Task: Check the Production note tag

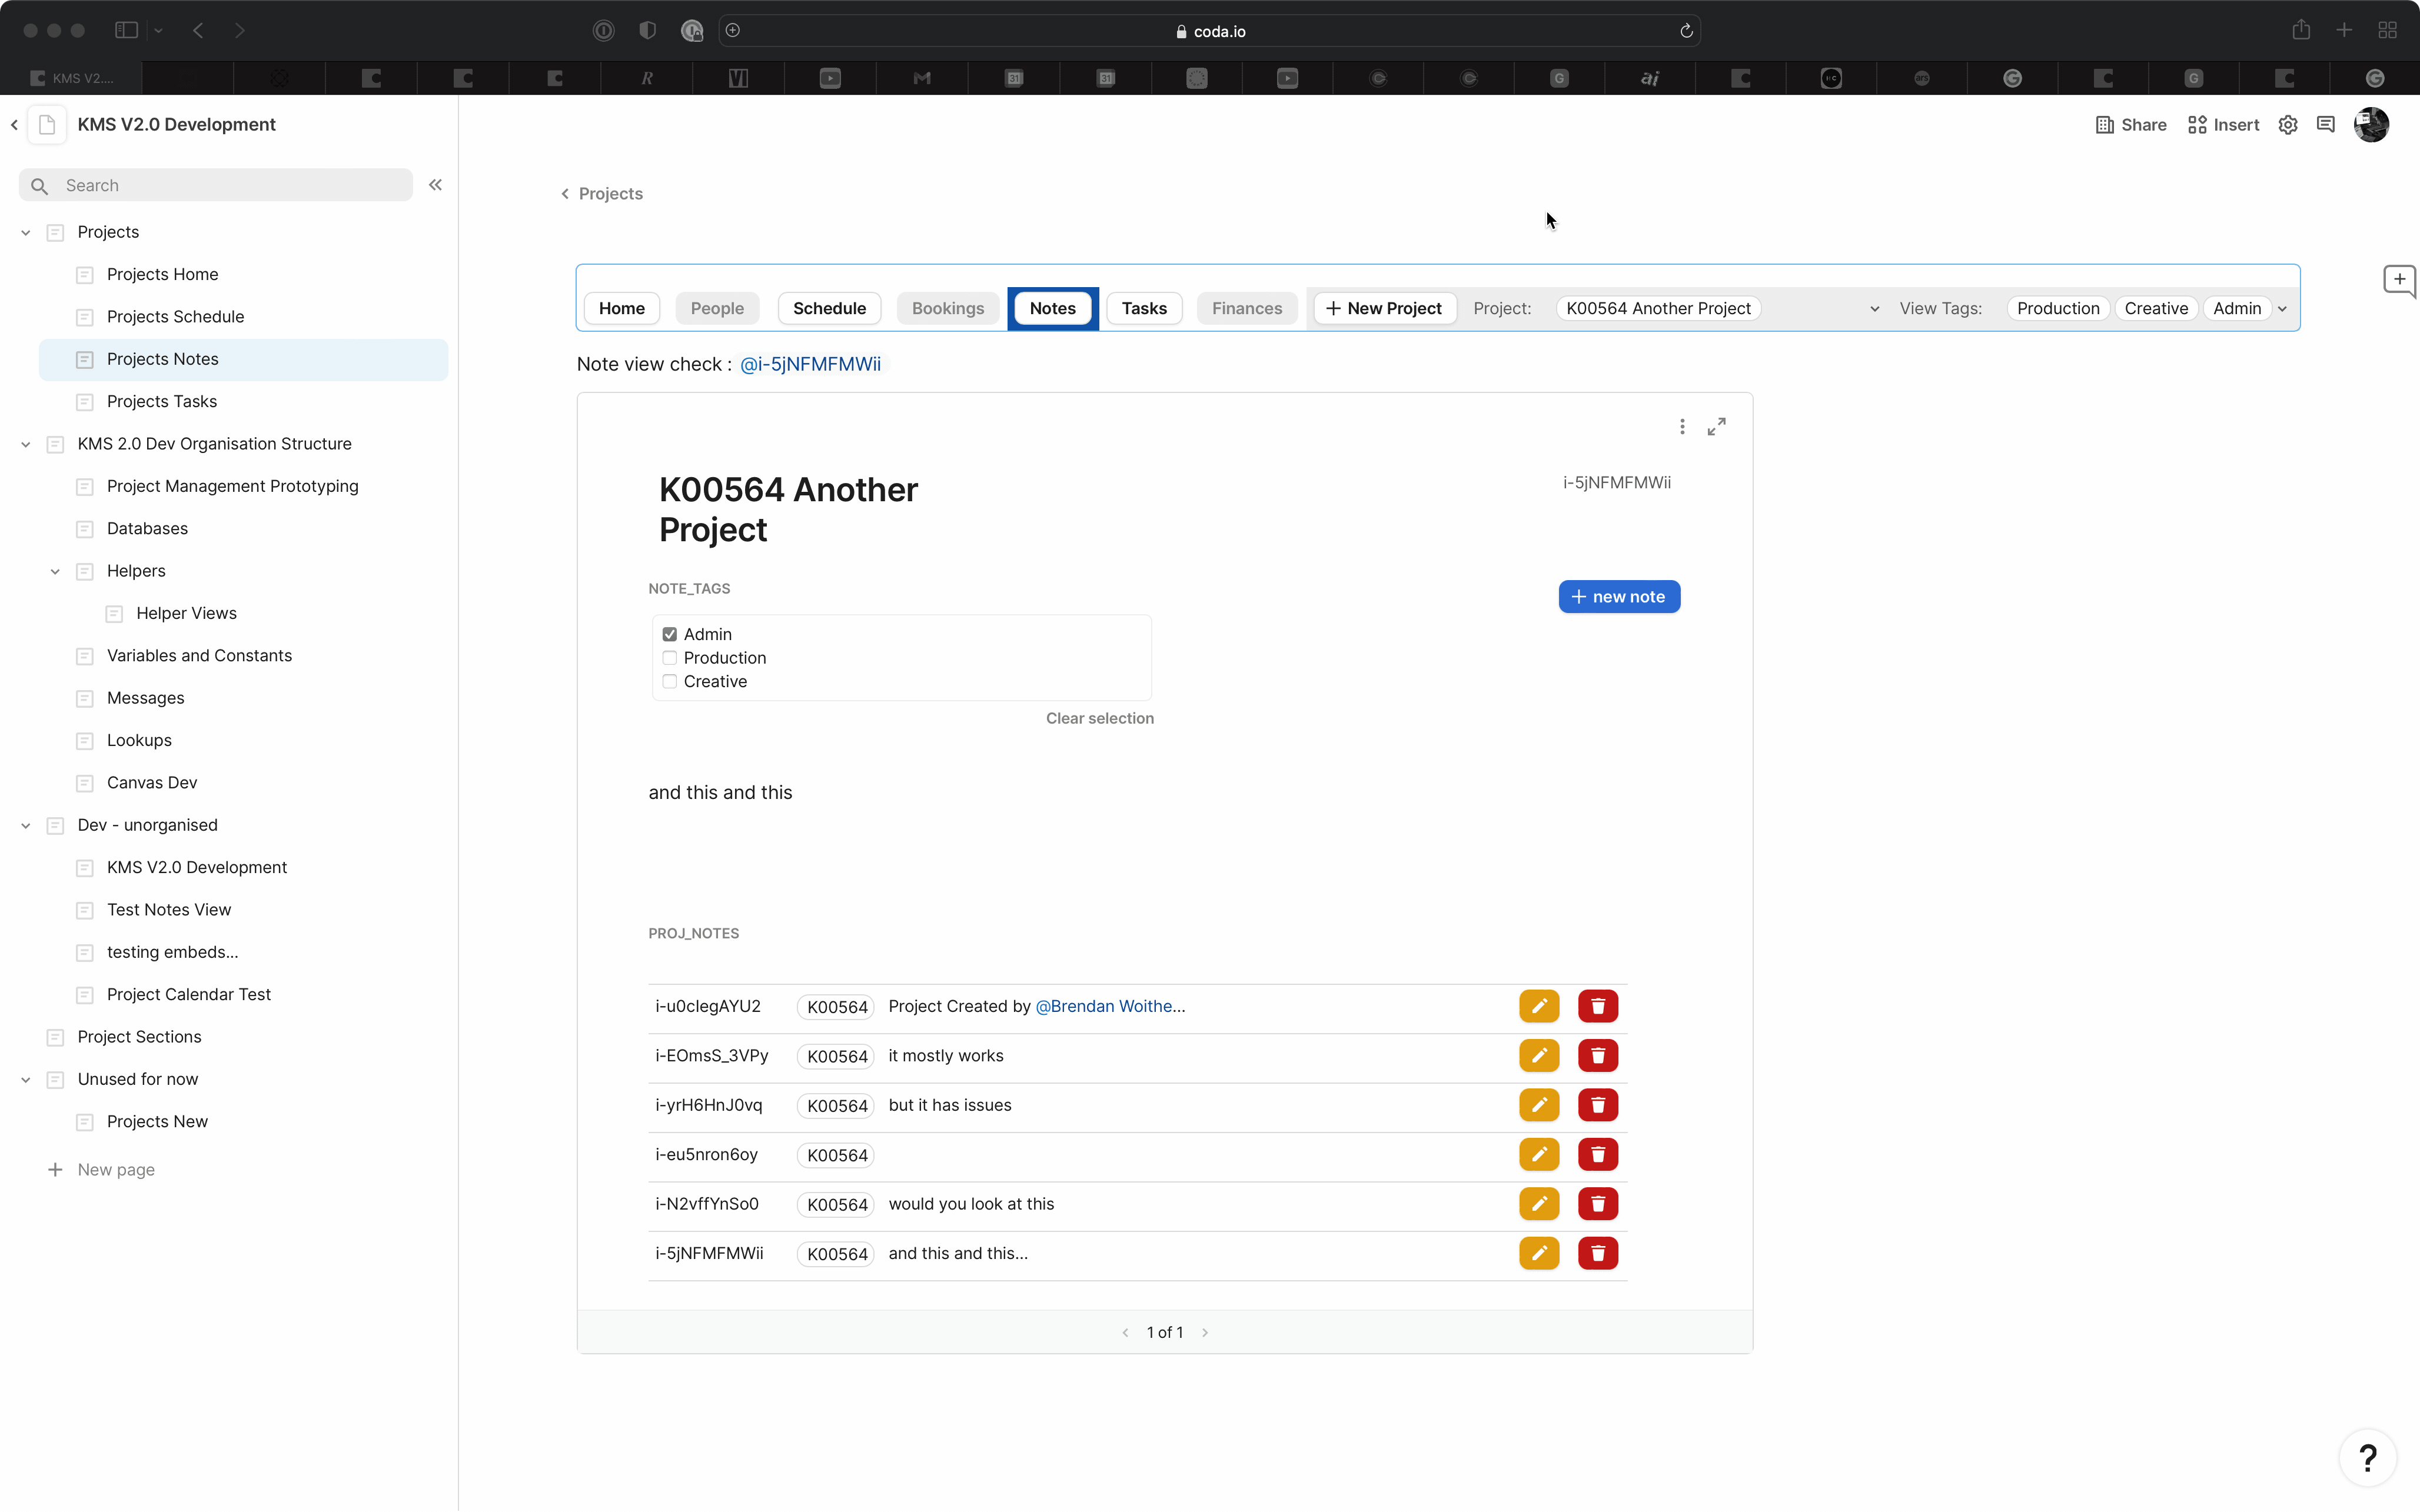Action: (x=670, y=658)
